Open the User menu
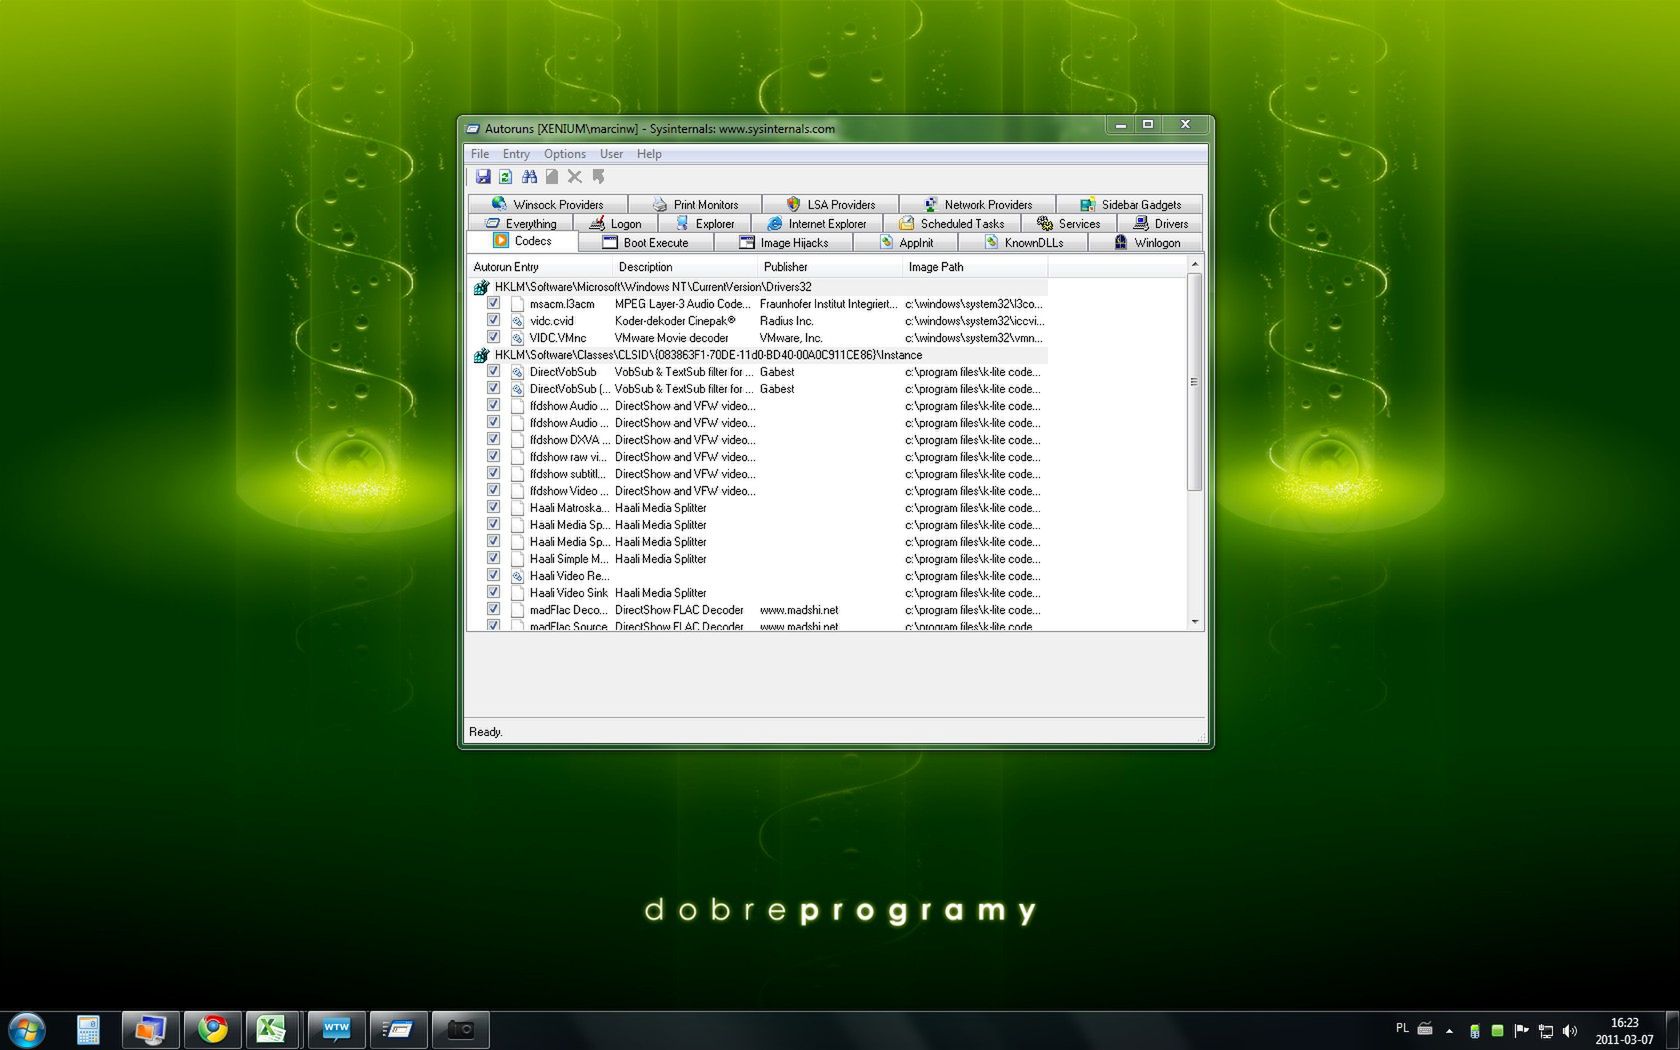 click(x=611, y=154)
